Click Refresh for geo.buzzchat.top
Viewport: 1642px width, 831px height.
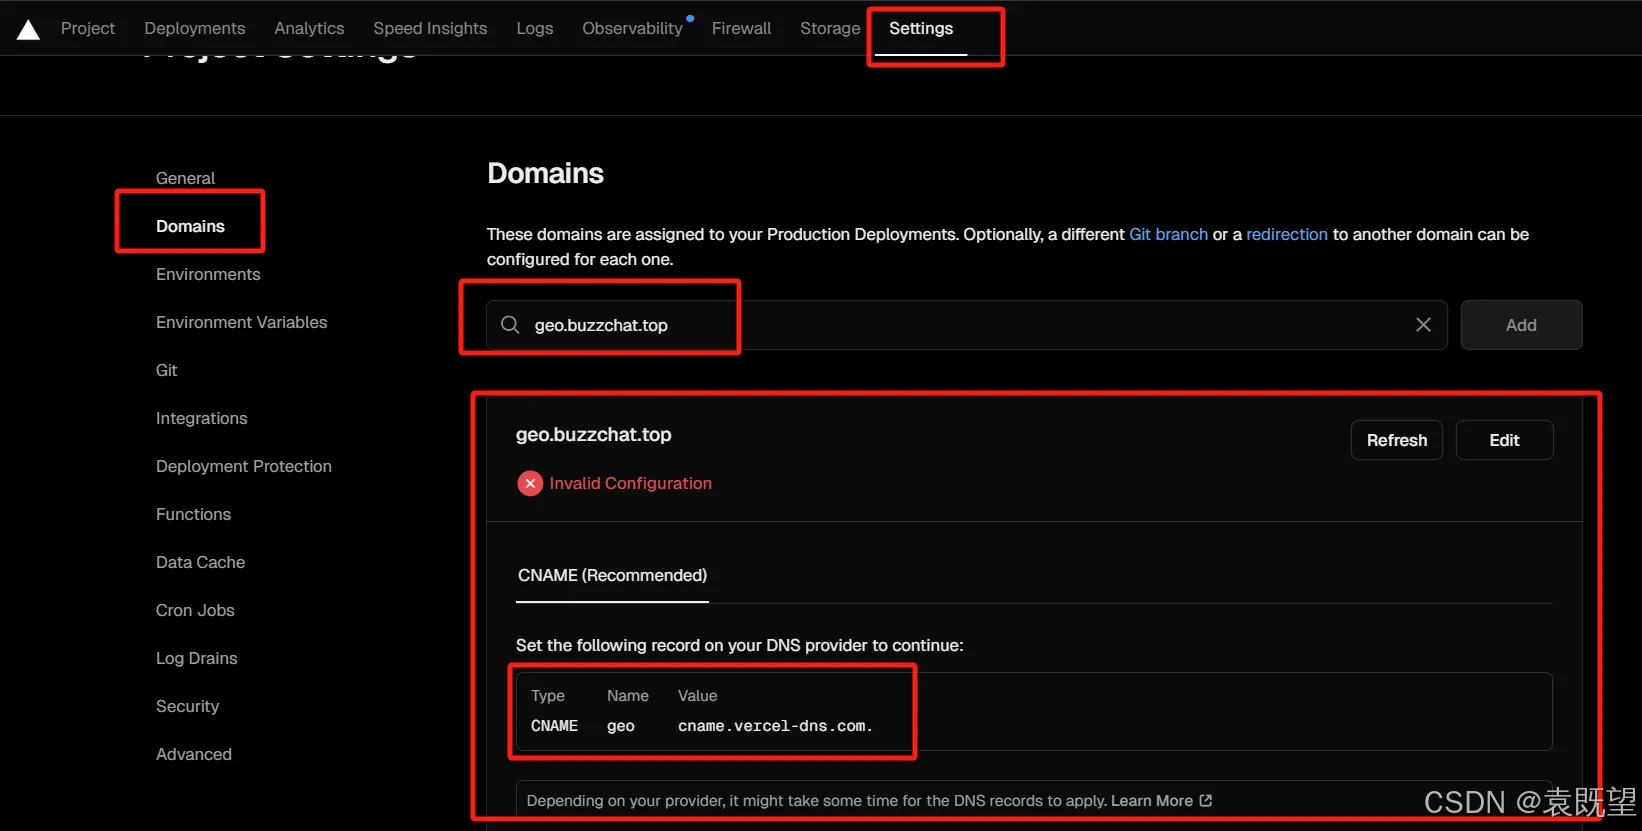(1397, 440)
